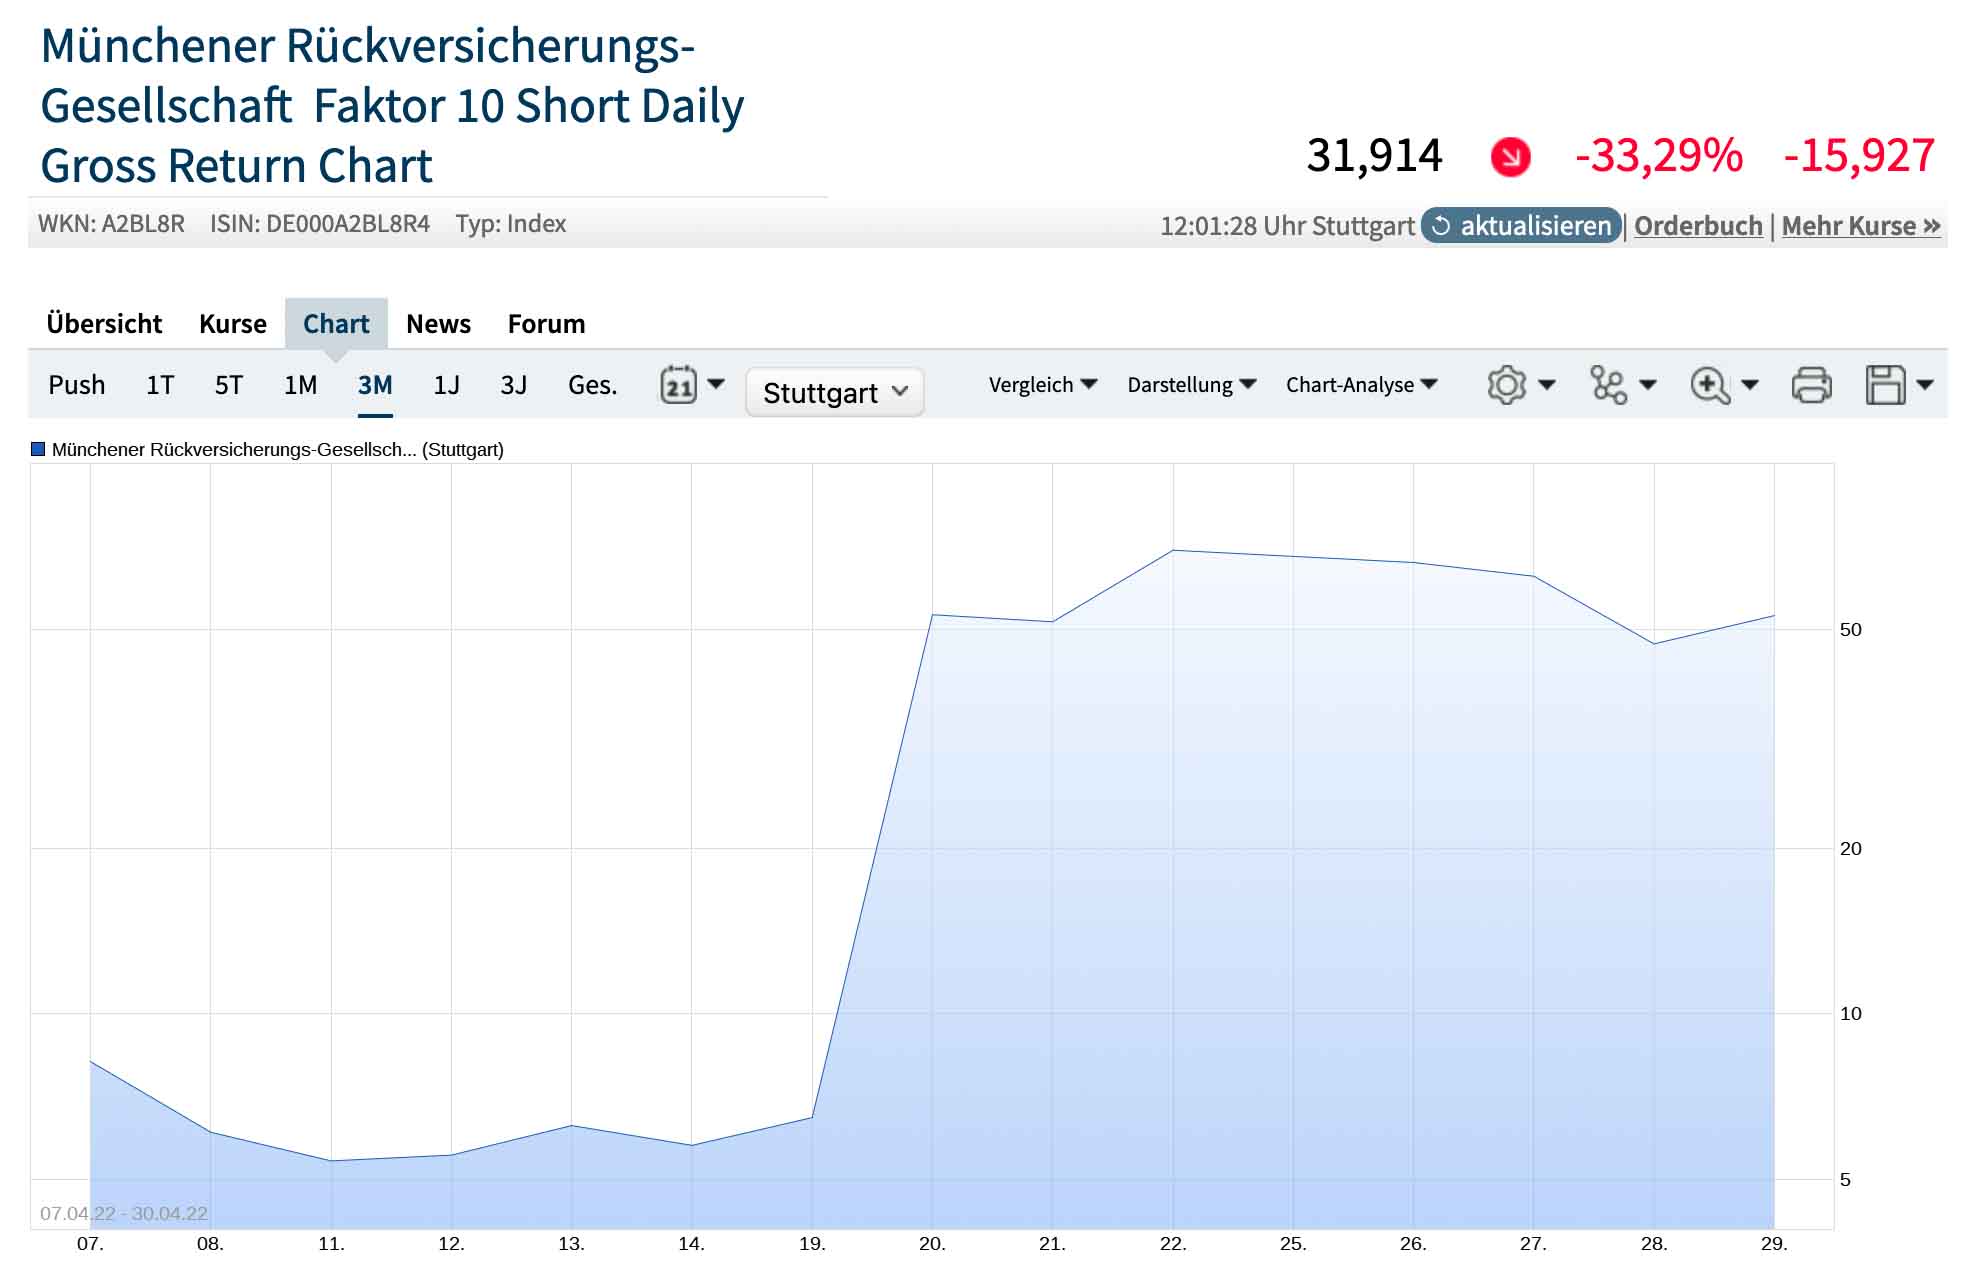The image size is (1964, 1286).
Task: Click the zoom magnifier icon
Action: click(1710, 385)
